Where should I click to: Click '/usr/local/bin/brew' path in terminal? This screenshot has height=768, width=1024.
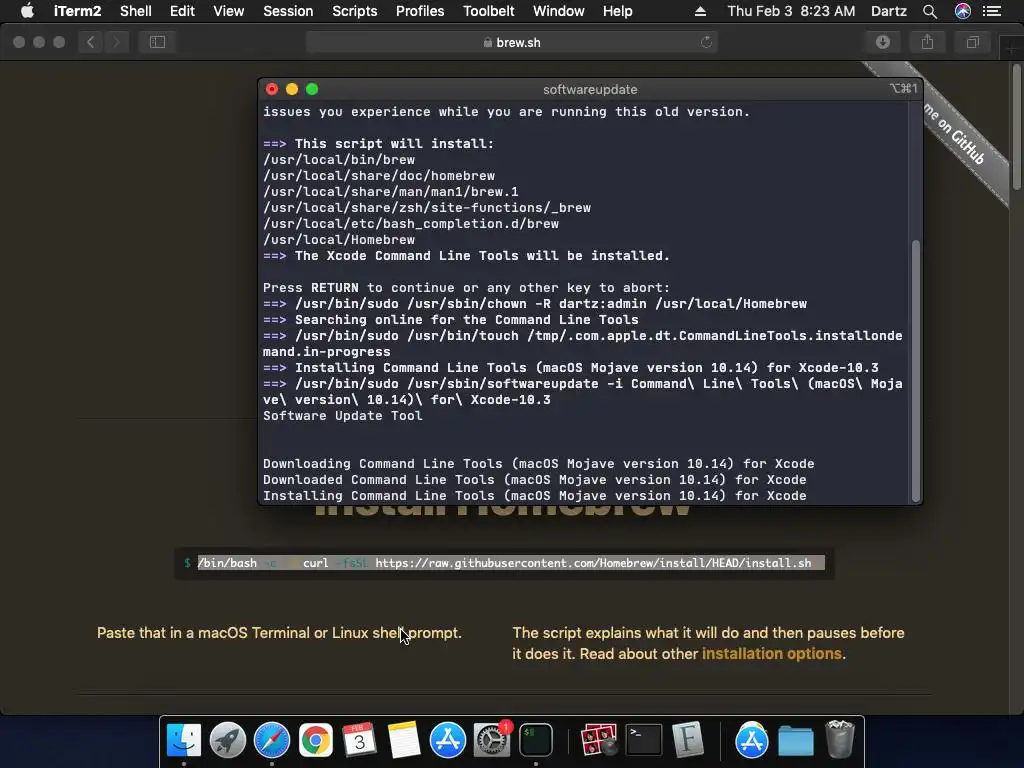pyautogui.click(x=339, y=160)
